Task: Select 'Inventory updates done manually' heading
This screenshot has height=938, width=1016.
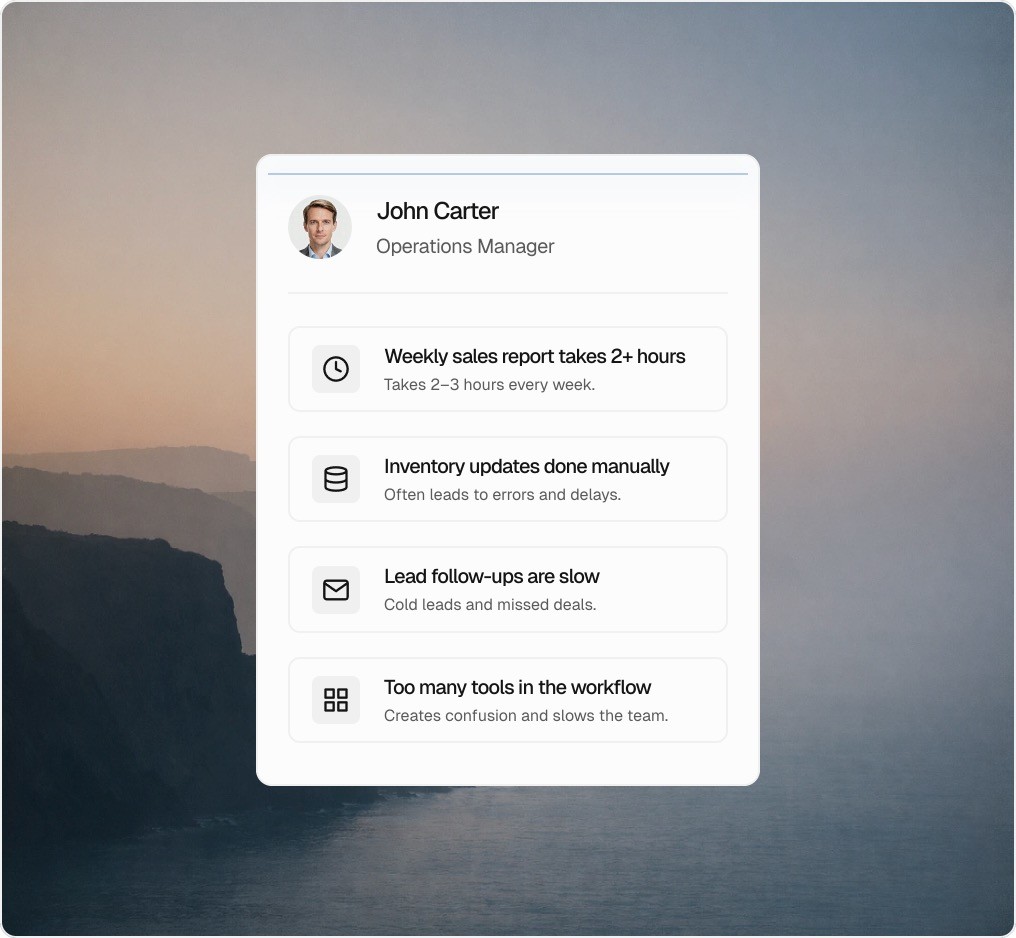Action: (x=526, y=466)
